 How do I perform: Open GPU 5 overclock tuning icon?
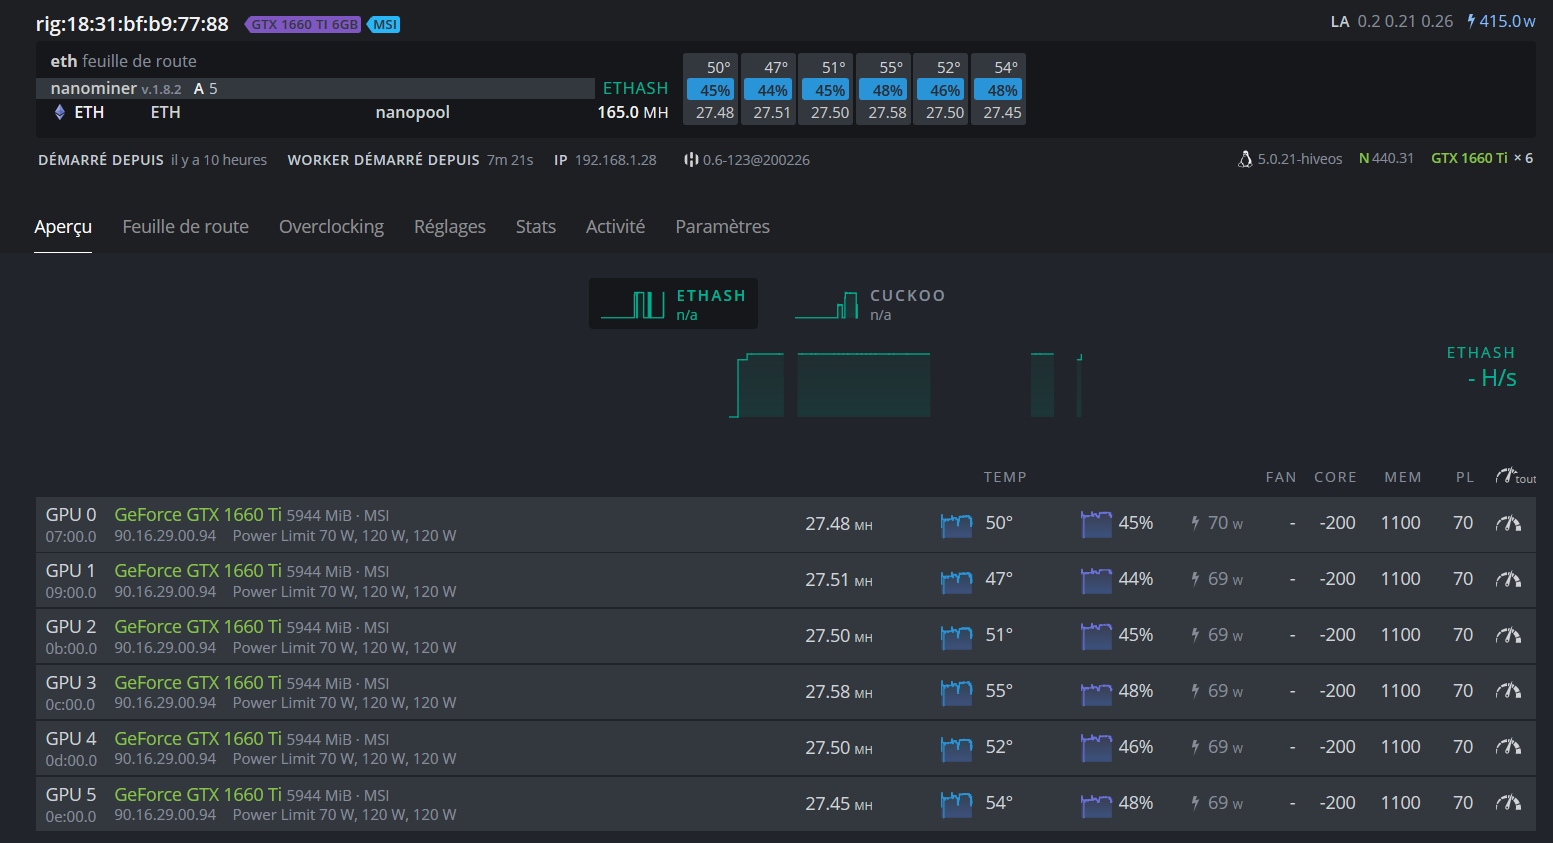1508,803
